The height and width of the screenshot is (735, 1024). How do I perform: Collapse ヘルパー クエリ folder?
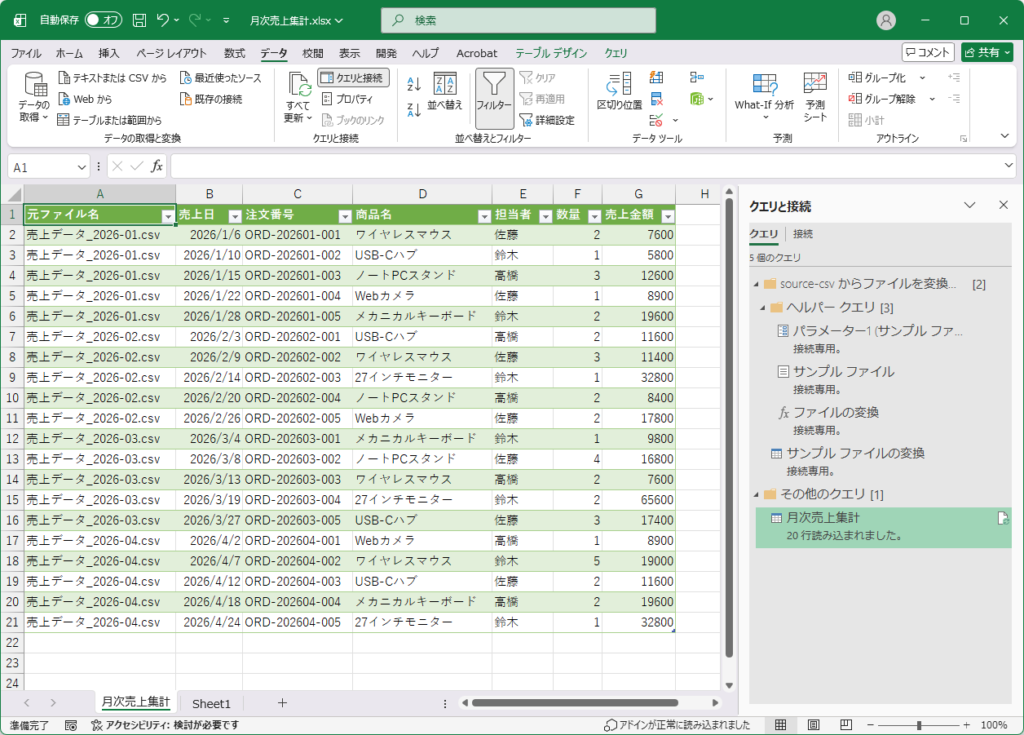tap(761, 308)
